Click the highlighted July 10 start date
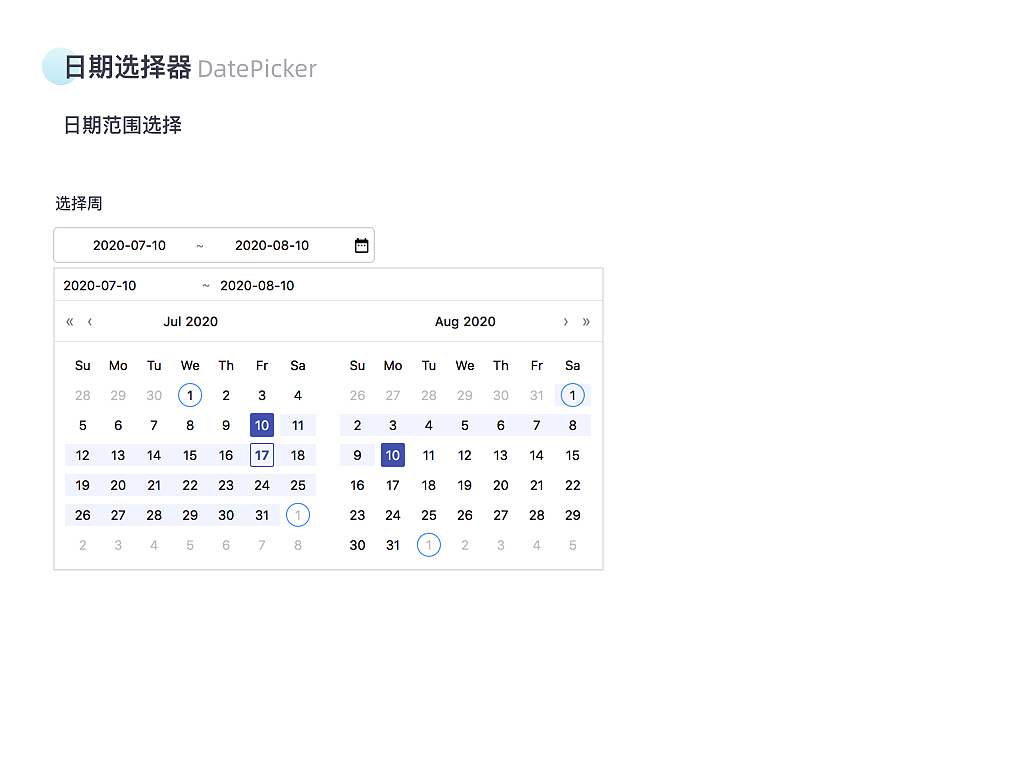The width and height of the screenshot is (1024, 768). (262, 425)
